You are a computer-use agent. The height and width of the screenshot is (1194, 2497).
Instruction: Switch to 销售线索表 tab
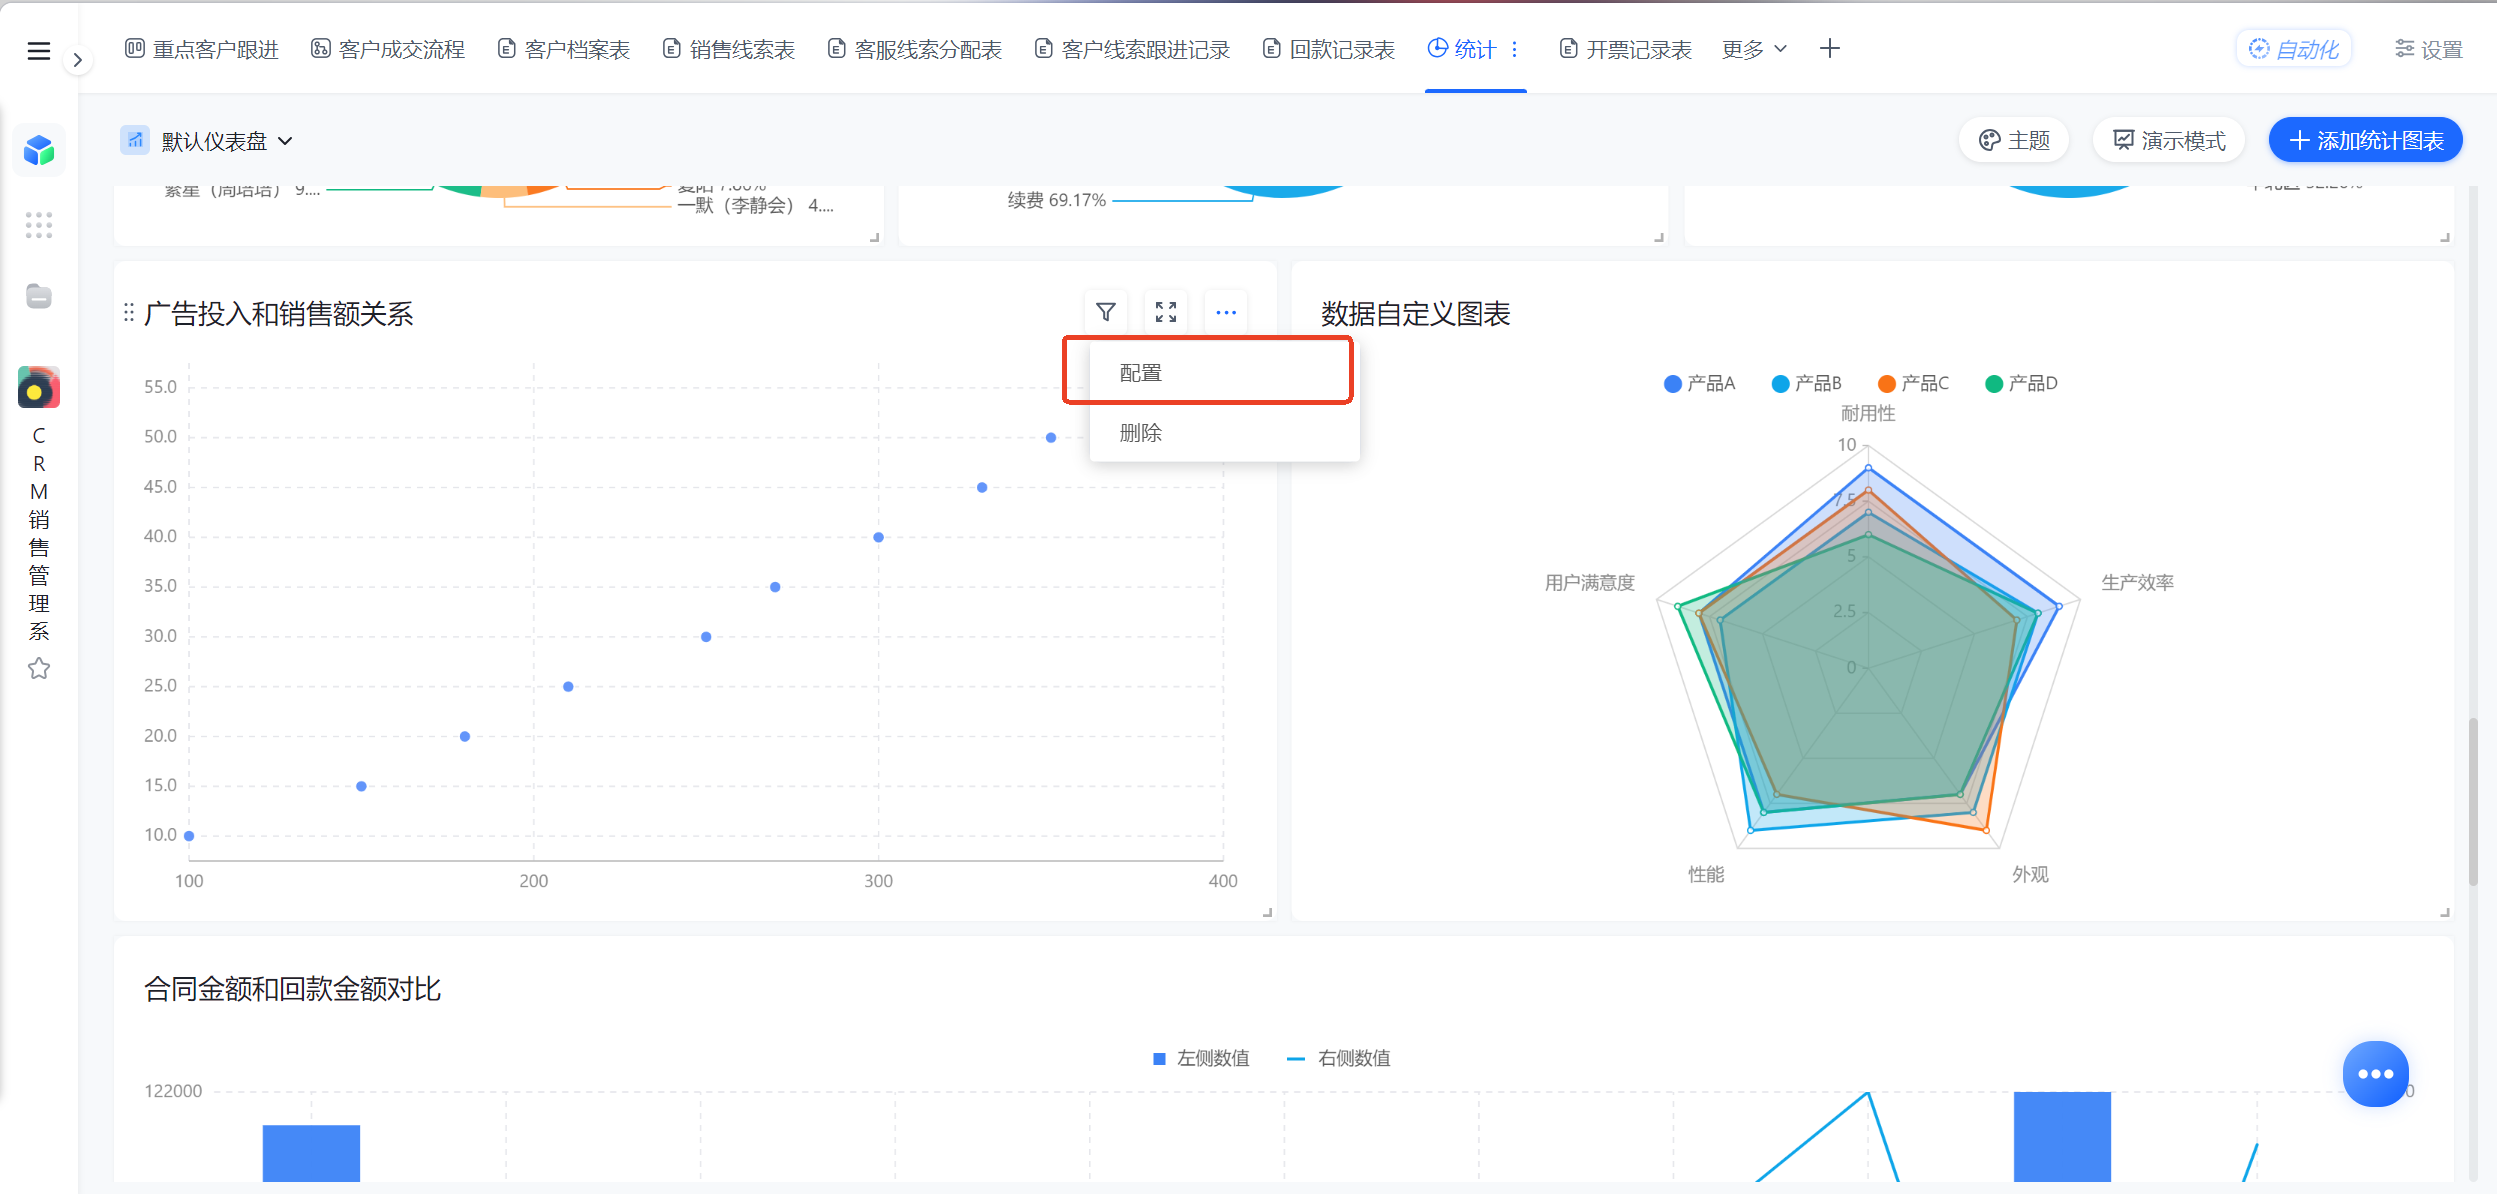click(x=729, y=49)
